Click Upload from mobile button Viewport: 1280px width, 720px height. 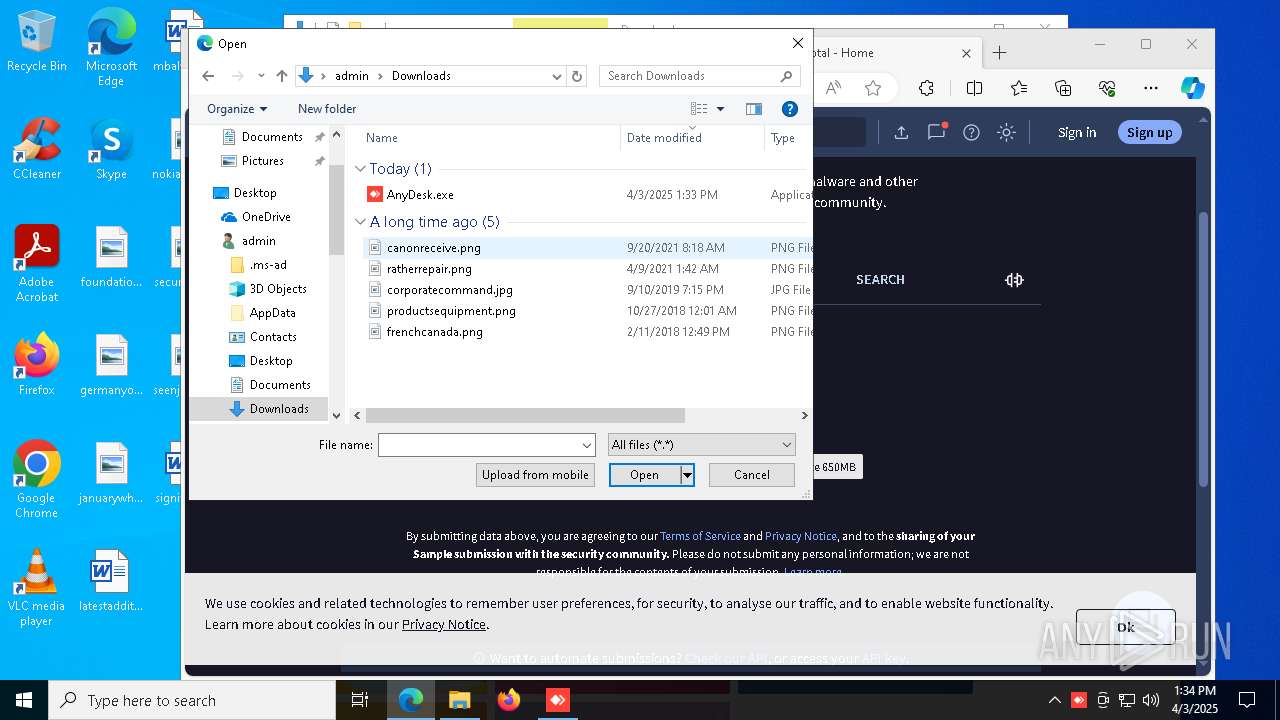(535, 475)
